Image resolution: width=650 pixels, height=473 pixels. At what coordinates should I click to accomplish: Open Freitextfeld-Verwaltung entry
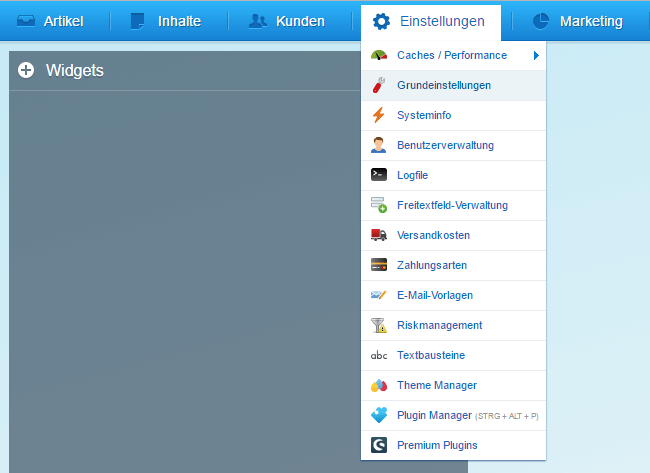click(x=454, y=206)
